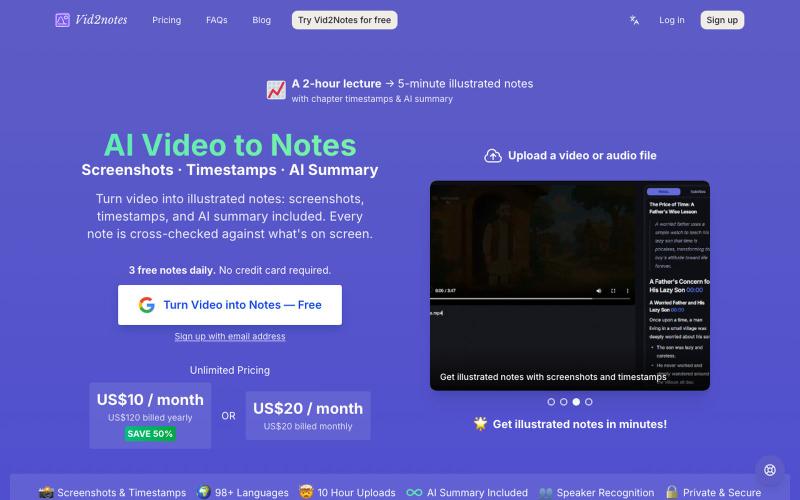Viewport: 800px width, 500px height.
Task: Click the emoji icon by 10 Hour Uploads
Action: click(306, 492)
